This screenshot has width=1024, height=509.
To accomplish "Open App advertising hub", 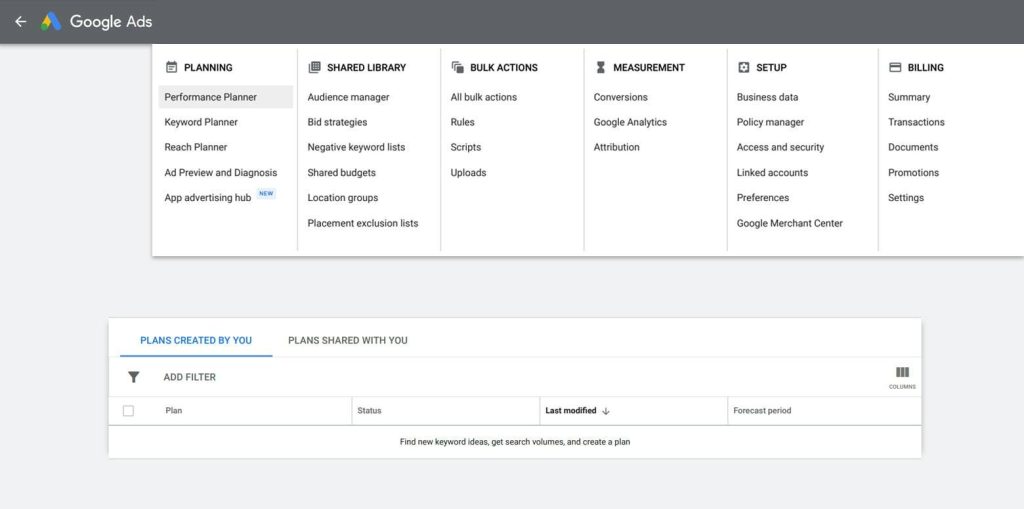I will tap(208, 197).
